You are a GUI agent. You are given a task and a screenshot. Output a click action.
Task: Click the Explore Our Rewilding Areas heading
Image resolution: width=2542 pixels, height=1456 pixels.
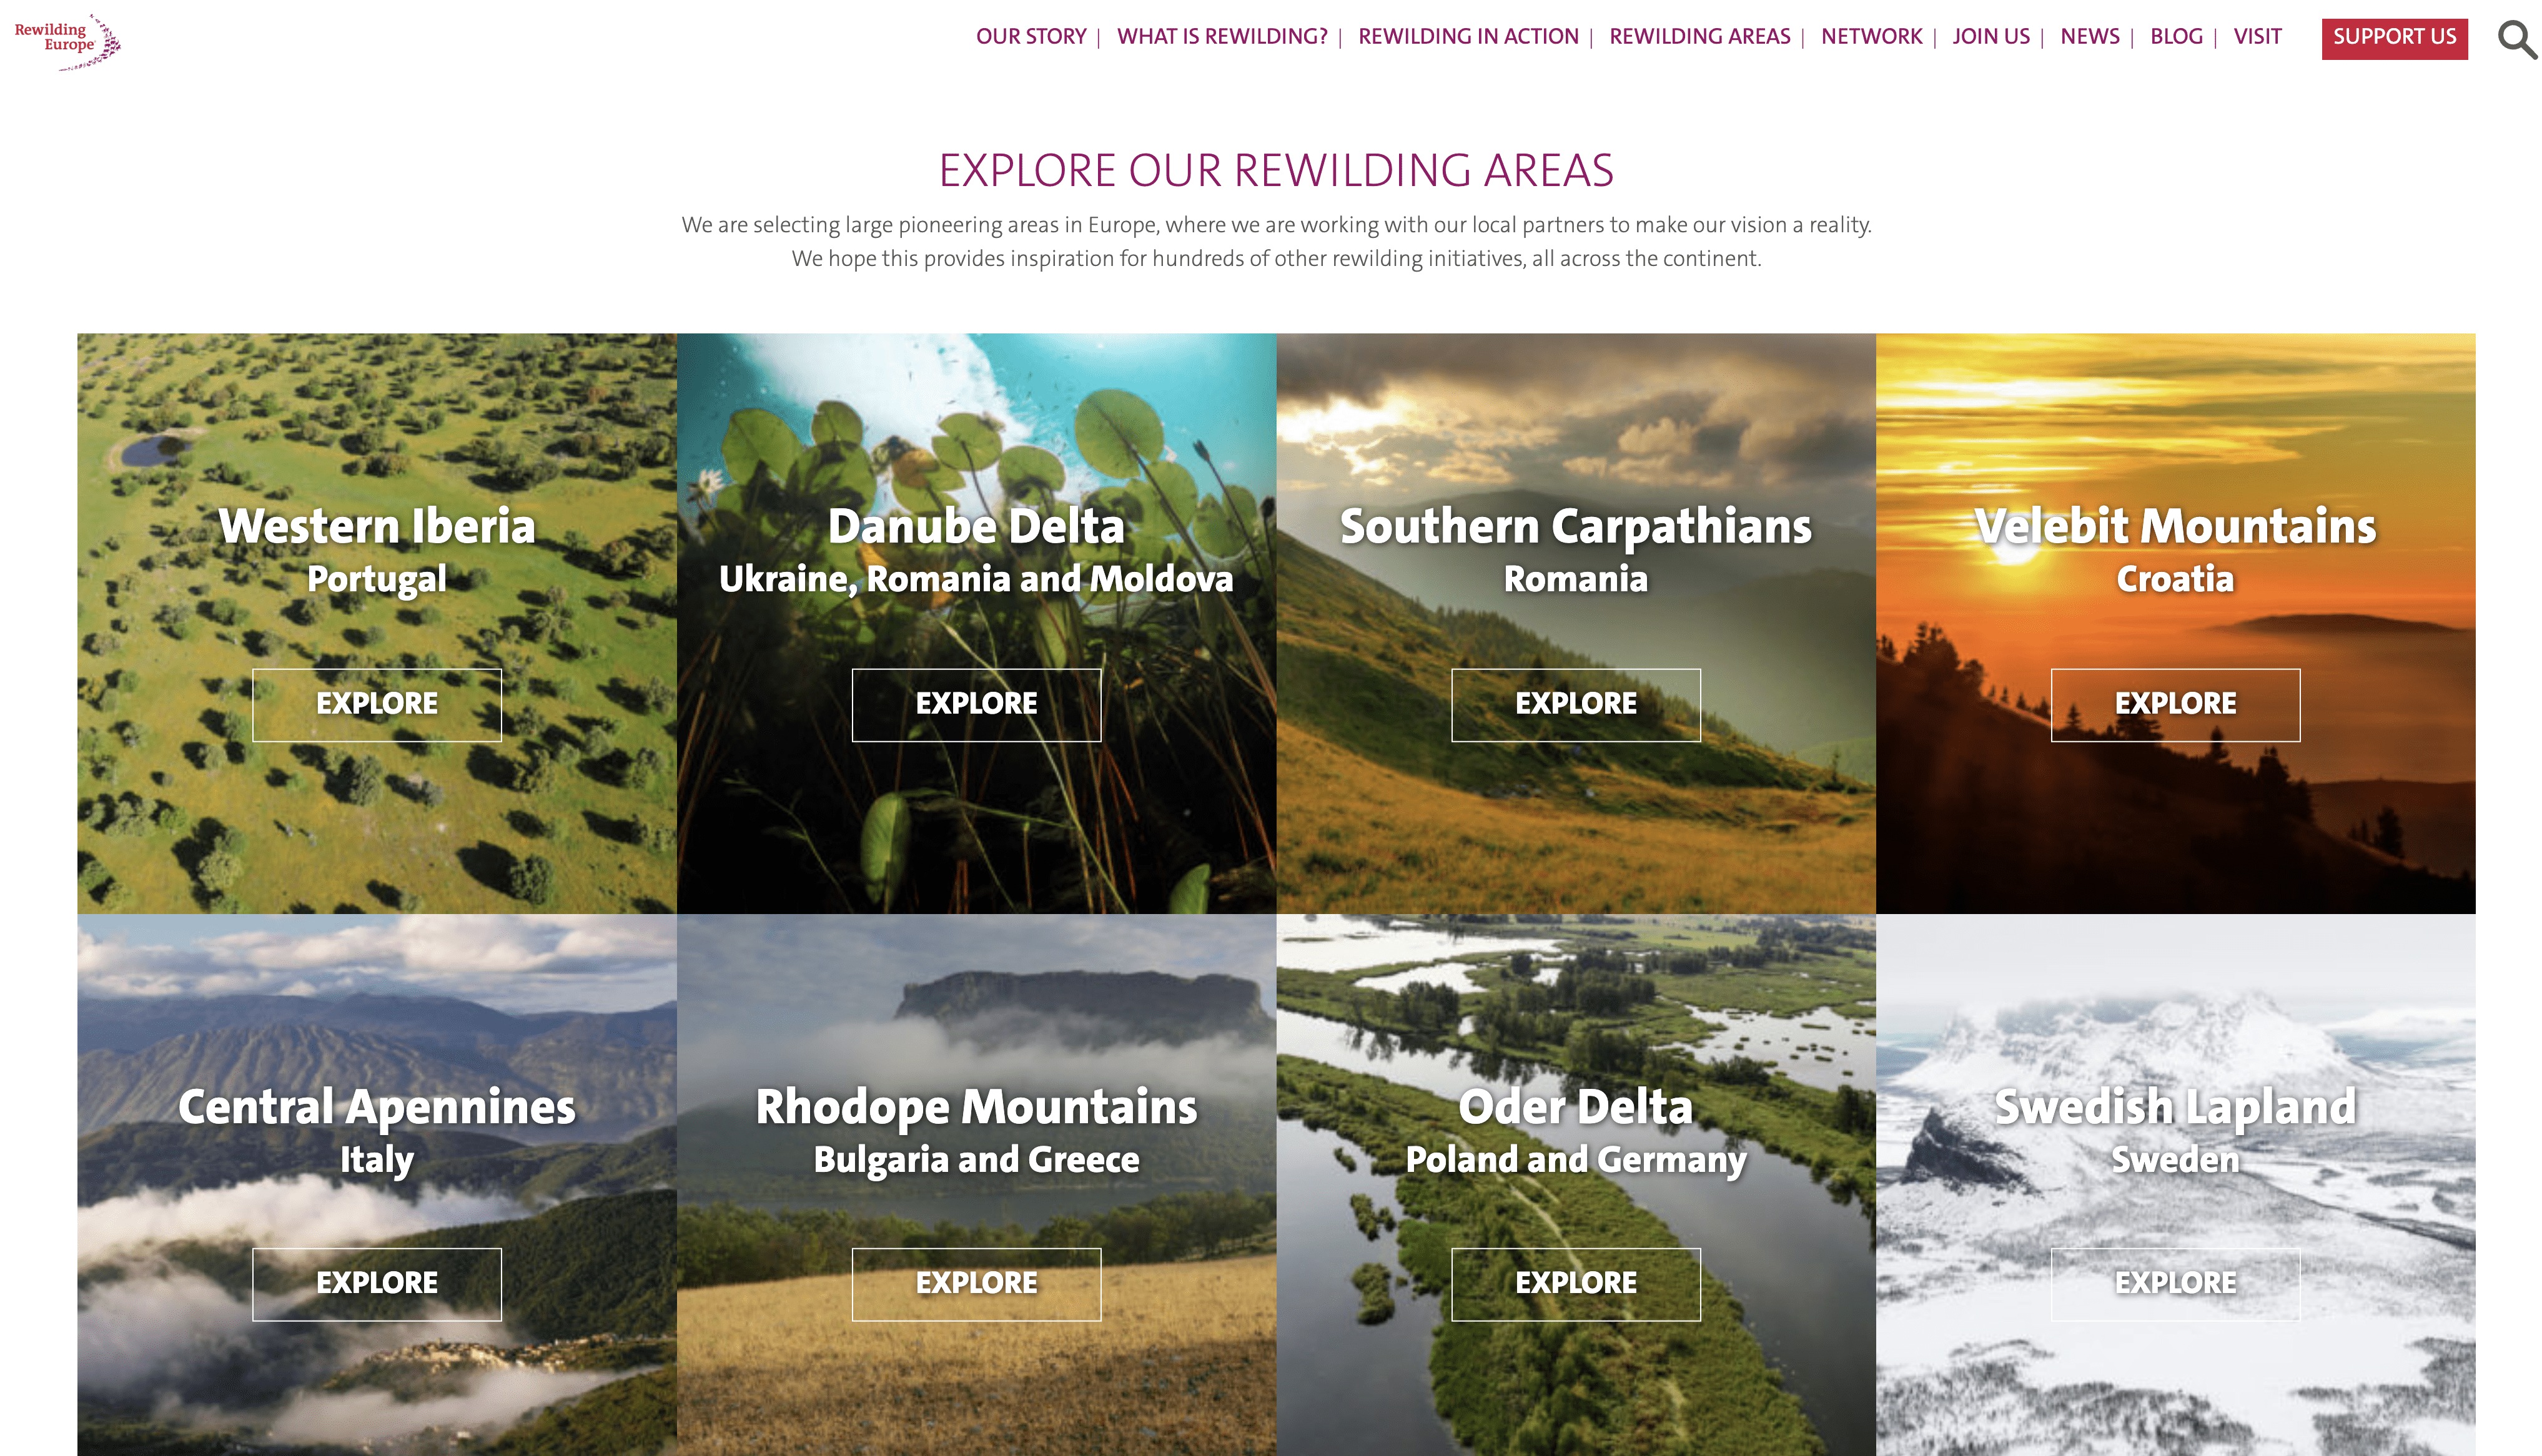point(1276,171)
